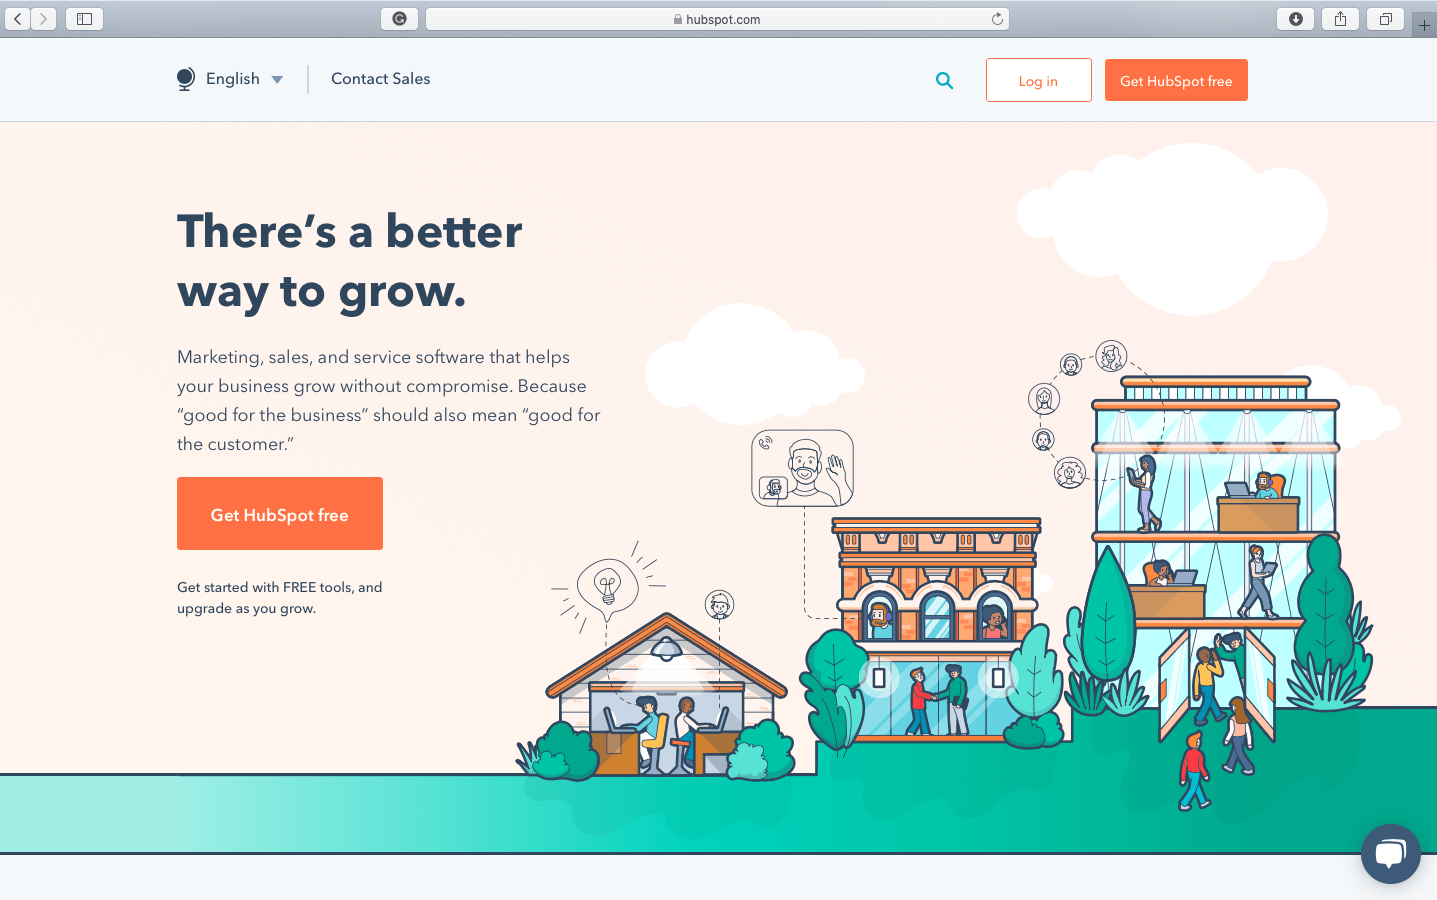The image size is (1437, 900).
Task: Click the hubspot.com address bar
Action: pos(717,19)
